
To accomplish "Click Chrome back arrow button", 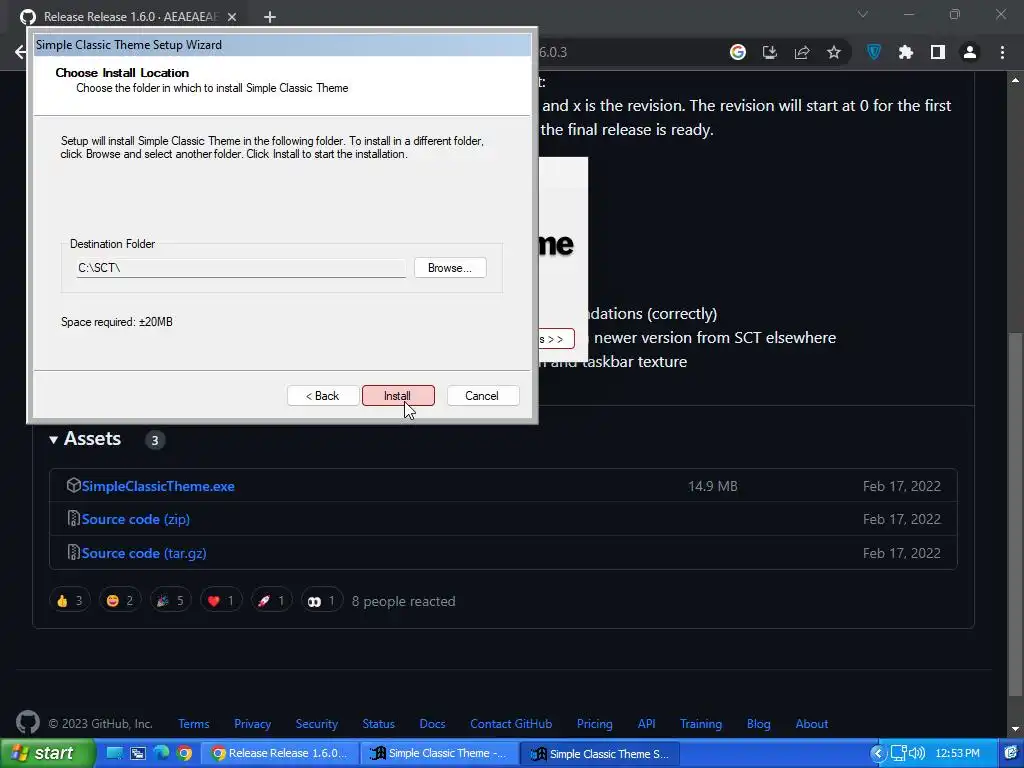I will pyautogui.click(x=20, y=52).
